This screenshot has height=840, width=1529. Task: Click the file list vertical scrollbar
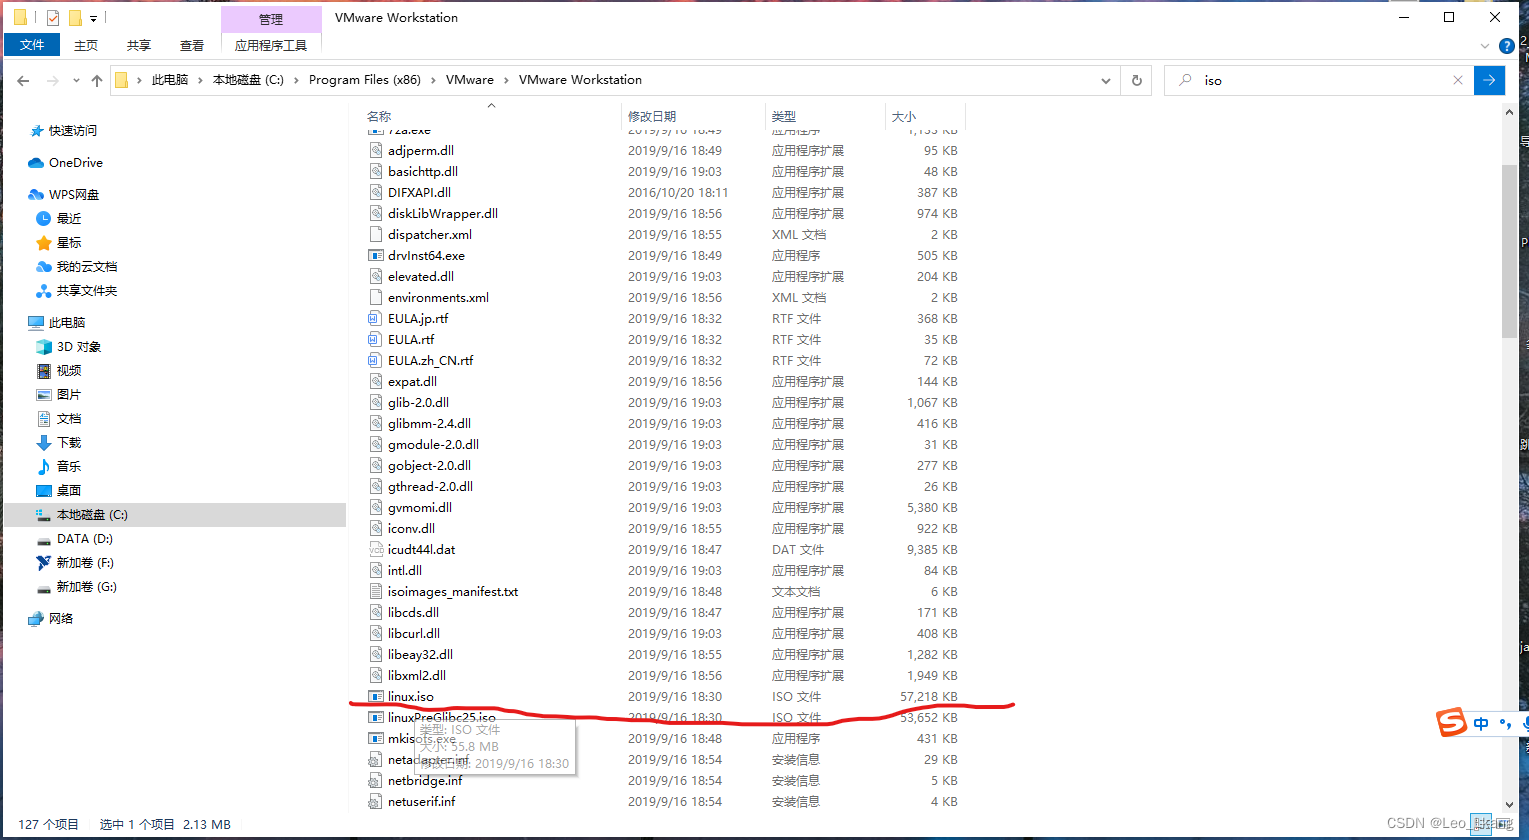1509,250
